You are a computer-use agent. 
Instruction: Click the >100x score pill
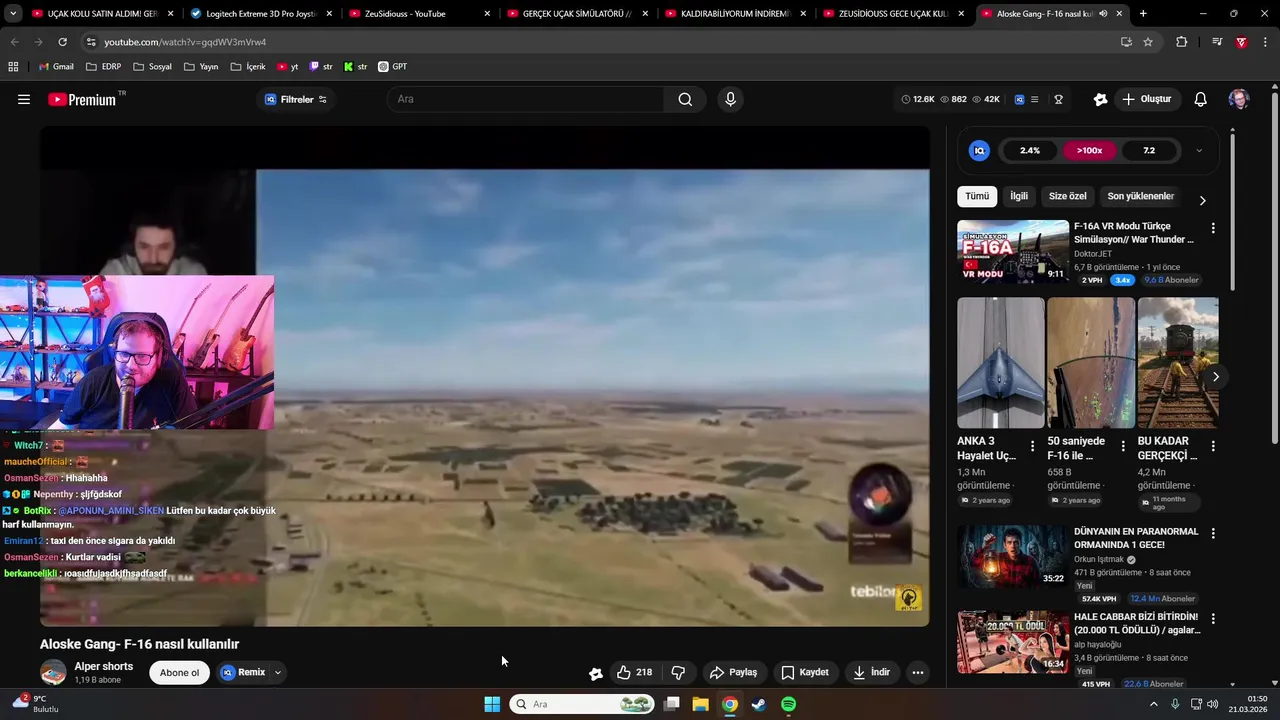1089,151
